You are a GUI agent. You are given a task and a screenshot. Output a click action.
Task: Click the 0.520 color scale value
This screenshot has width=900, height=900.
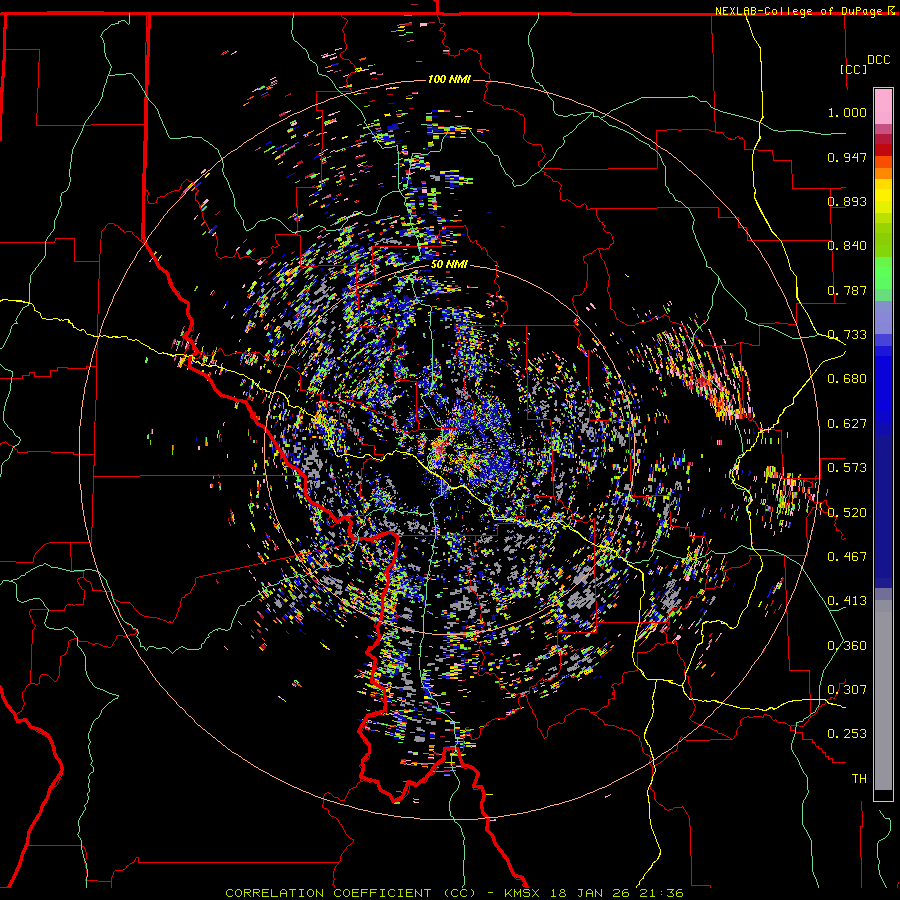[847, 513]
